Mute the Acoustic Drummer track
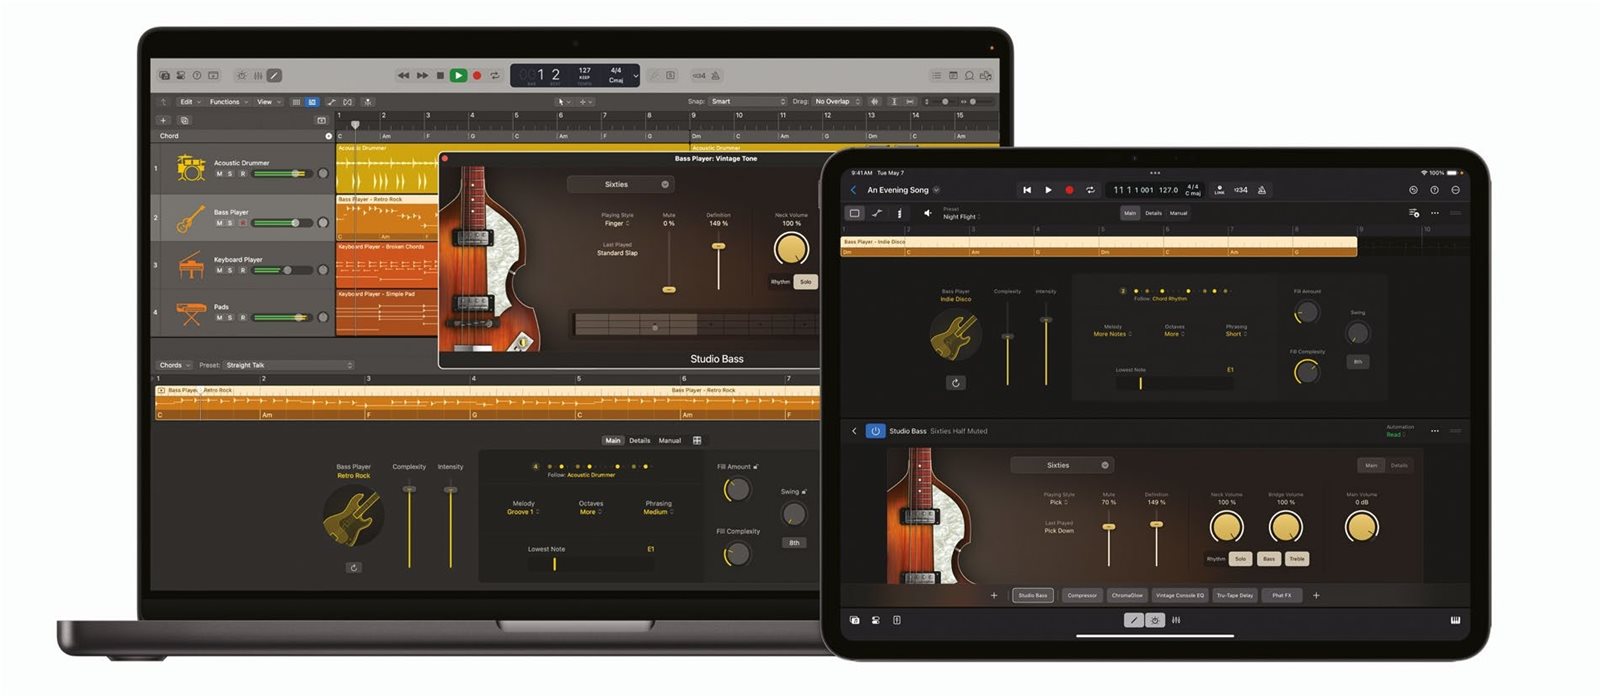Screen dimensions: 1600x696 coord(219,174)
